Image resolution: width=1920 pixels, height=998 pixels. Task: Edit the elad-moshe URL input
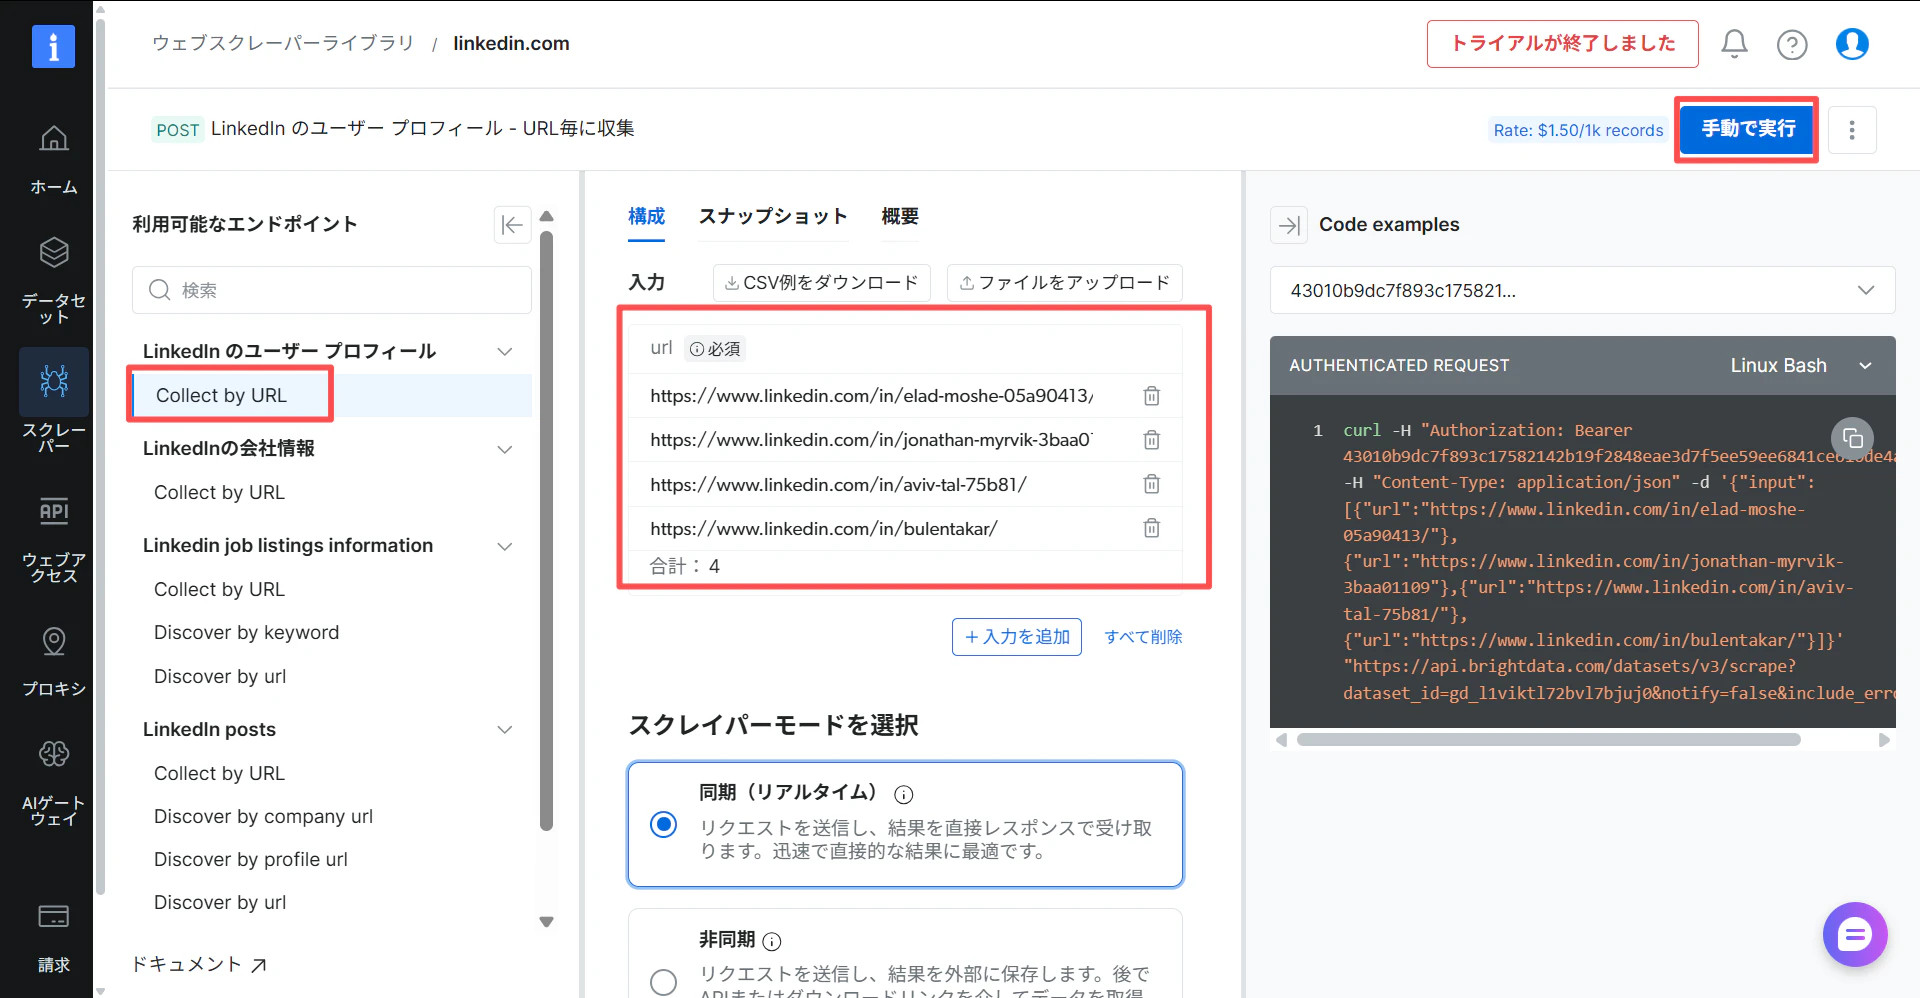click(x=872, y=396)
